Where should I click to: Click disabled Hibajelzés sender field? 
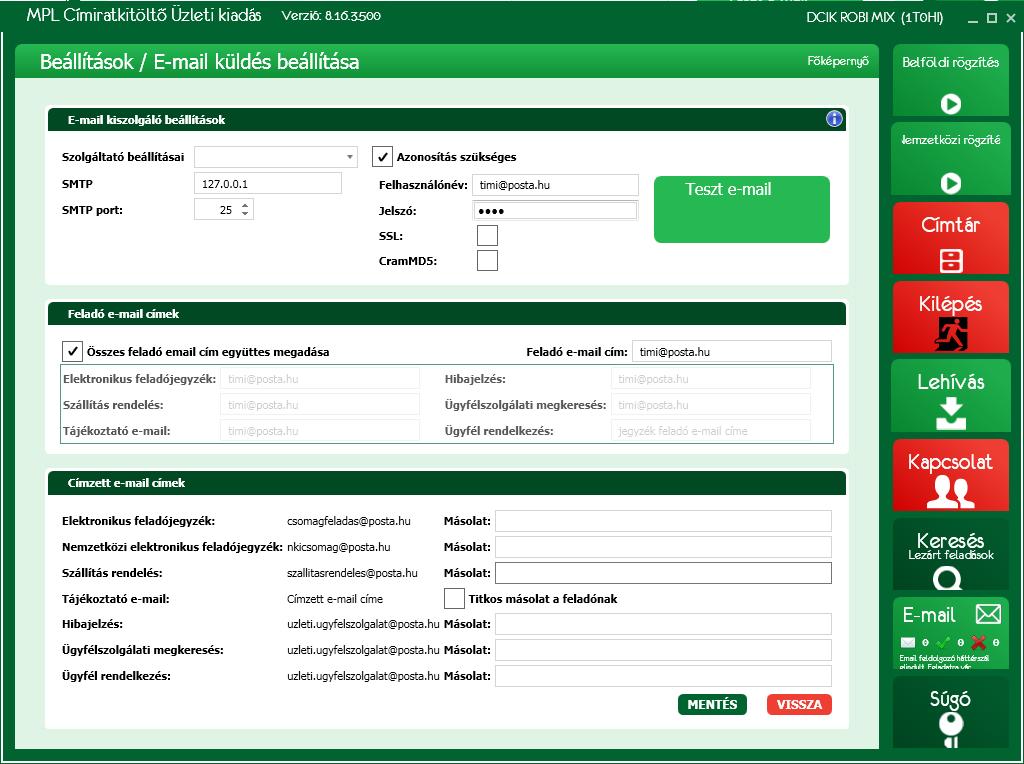click(x=711, y=378)
